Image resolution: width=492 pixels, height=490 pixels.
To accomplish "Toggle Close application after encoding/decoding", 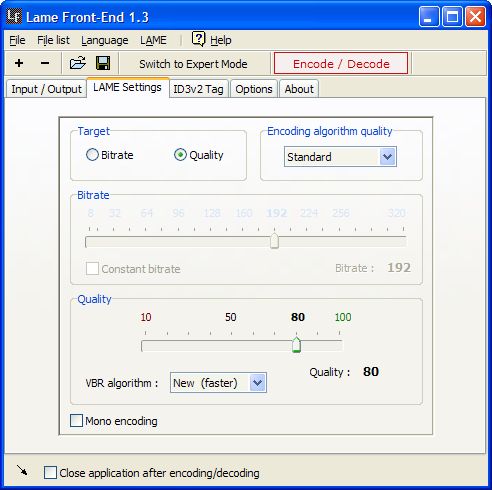I will (50, 472).
